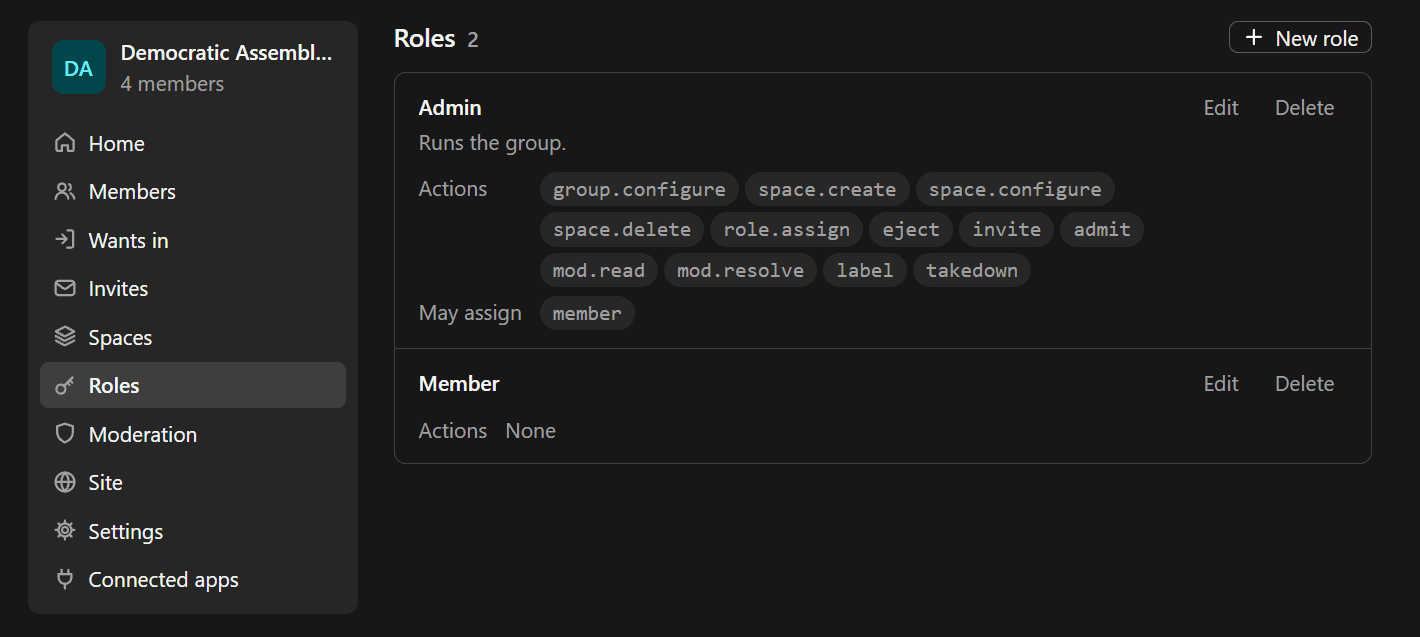The width and height of the screenshot is (1420, 637).
Task: Click the Democratic Assembly group name
Action: 226,53
